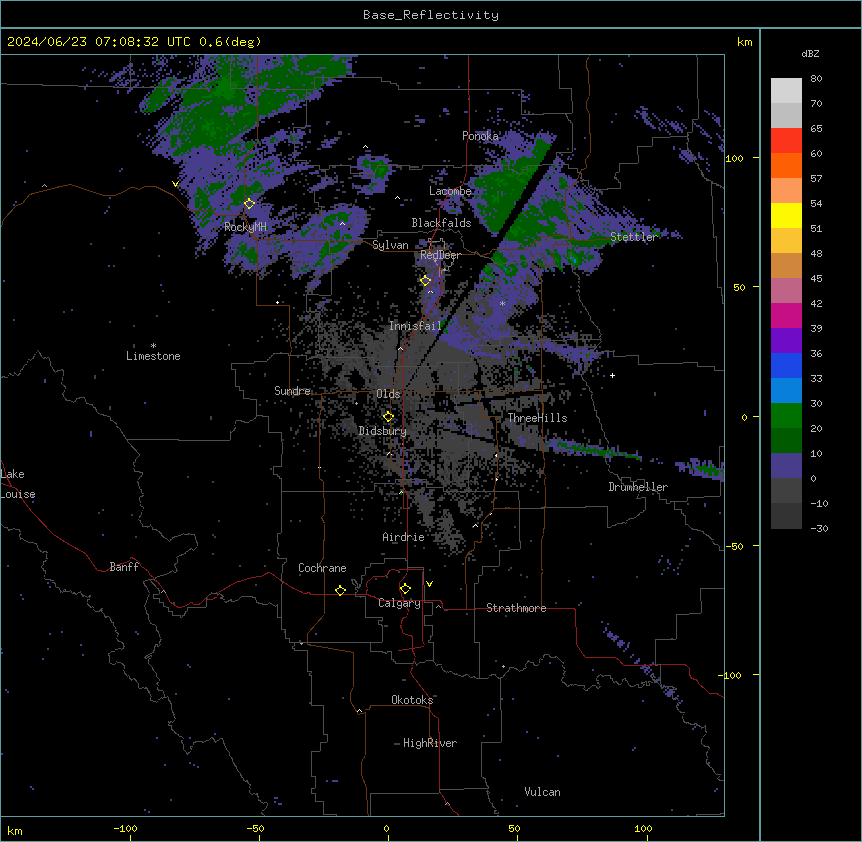862x842 pixels.
Task: Click the Base_Reflectivity title
Action: tap(431, 15)
